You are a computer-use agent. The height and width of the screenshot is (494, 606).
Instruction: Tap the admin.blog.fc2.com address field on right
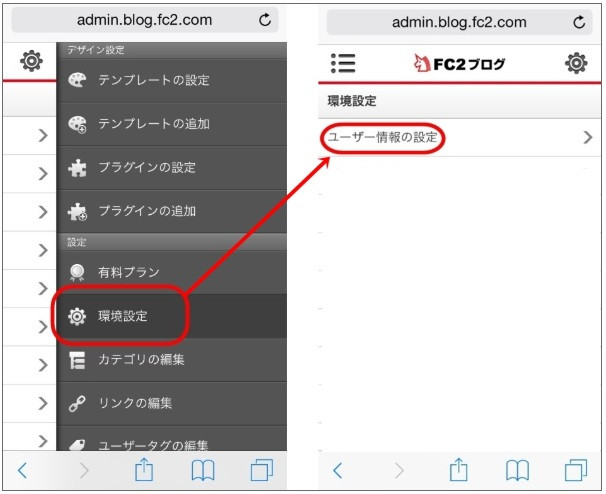pyautogui.click(x=458, y=22)
